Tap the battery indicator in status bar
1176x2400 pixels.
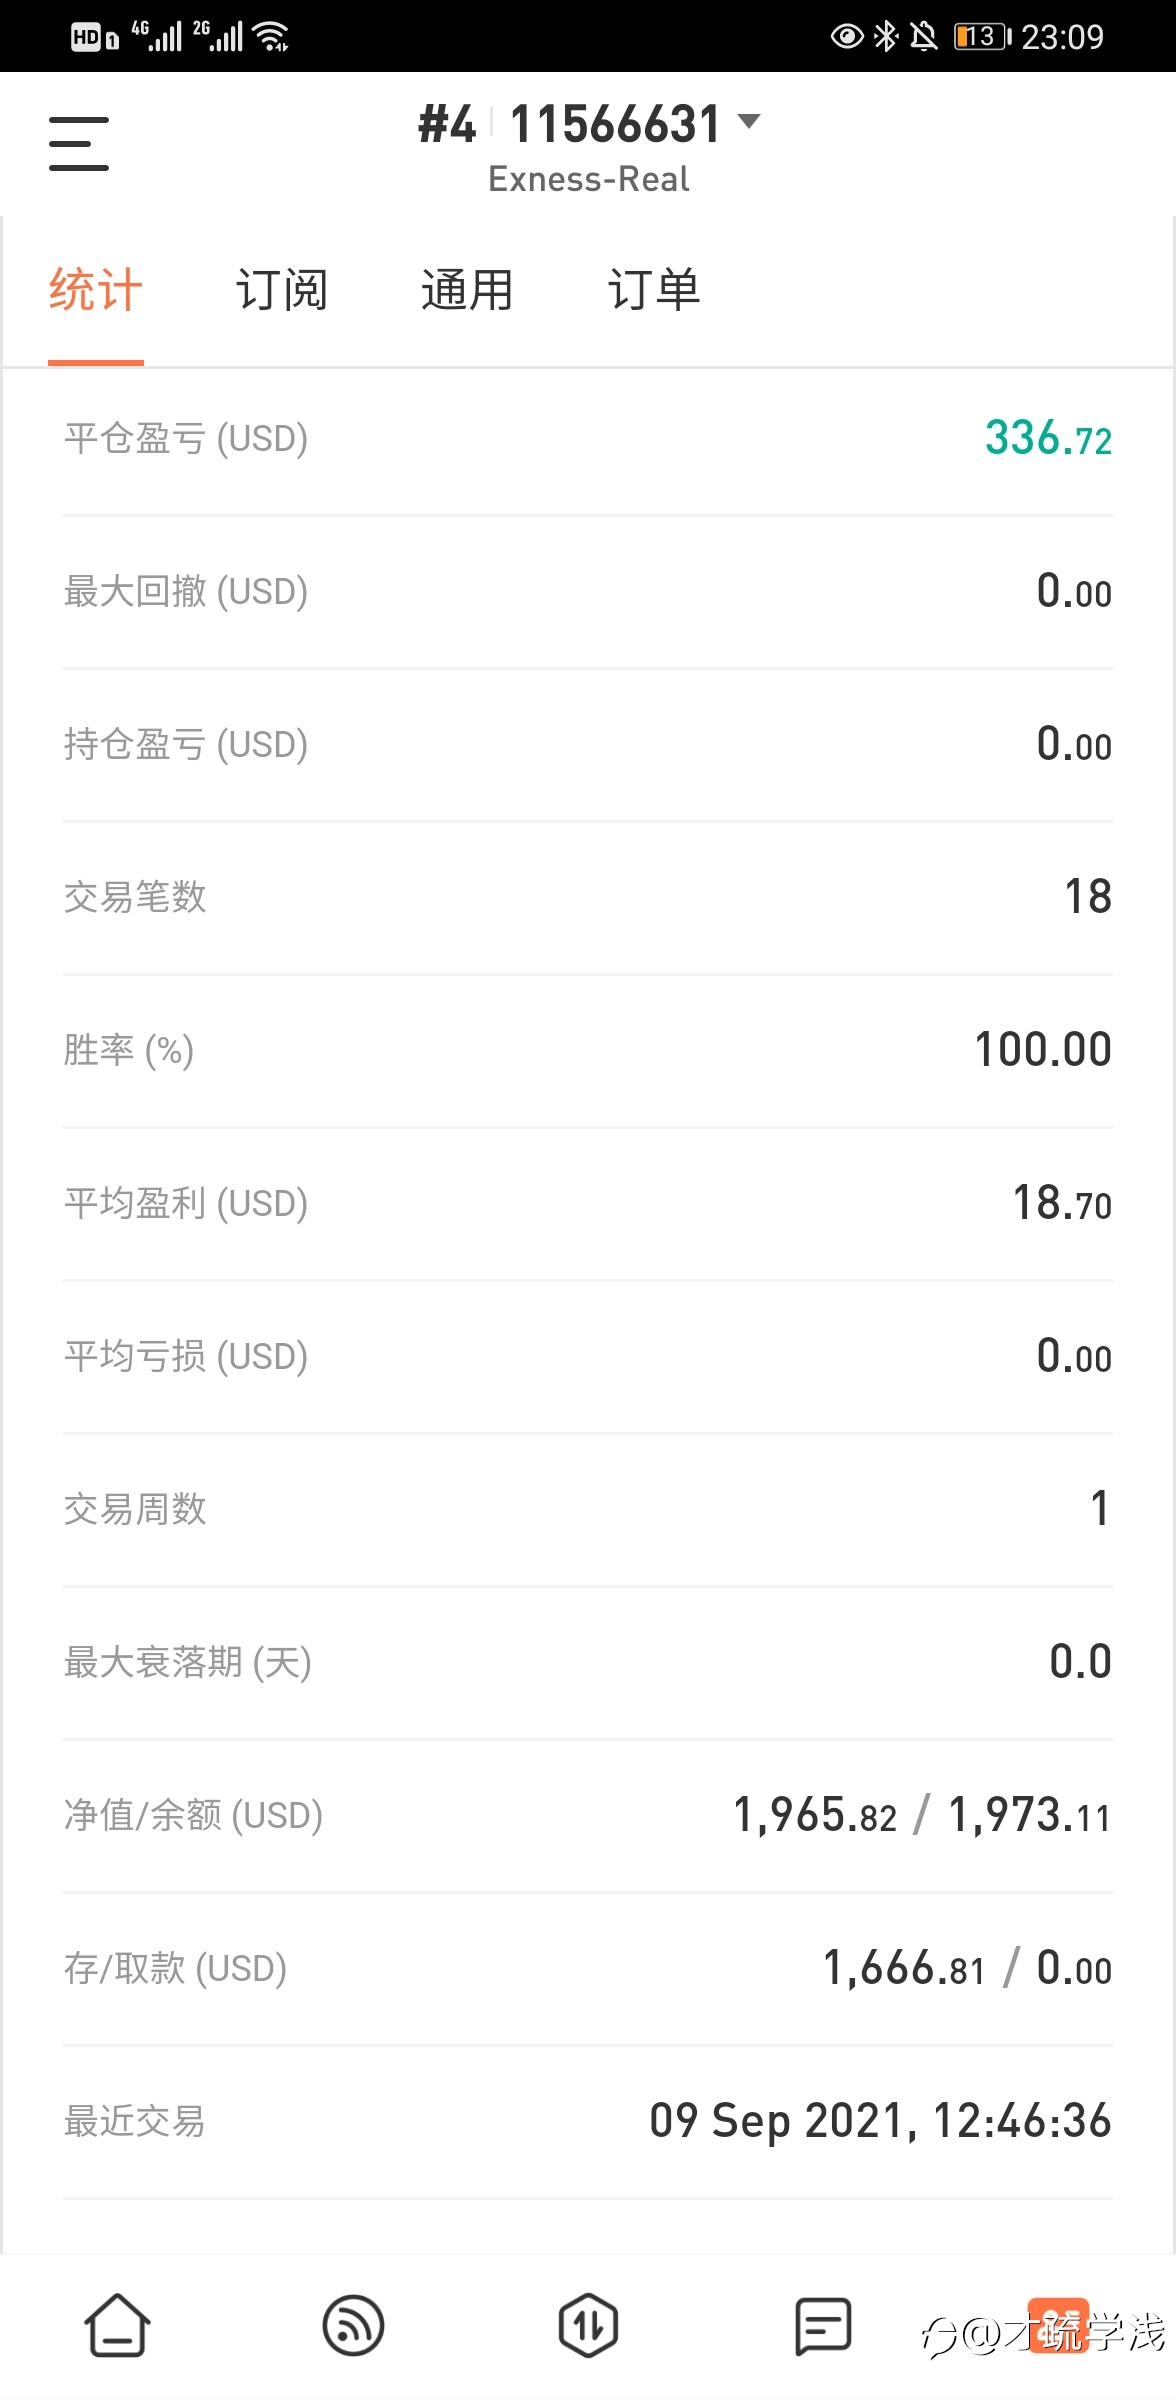(982, 37)
